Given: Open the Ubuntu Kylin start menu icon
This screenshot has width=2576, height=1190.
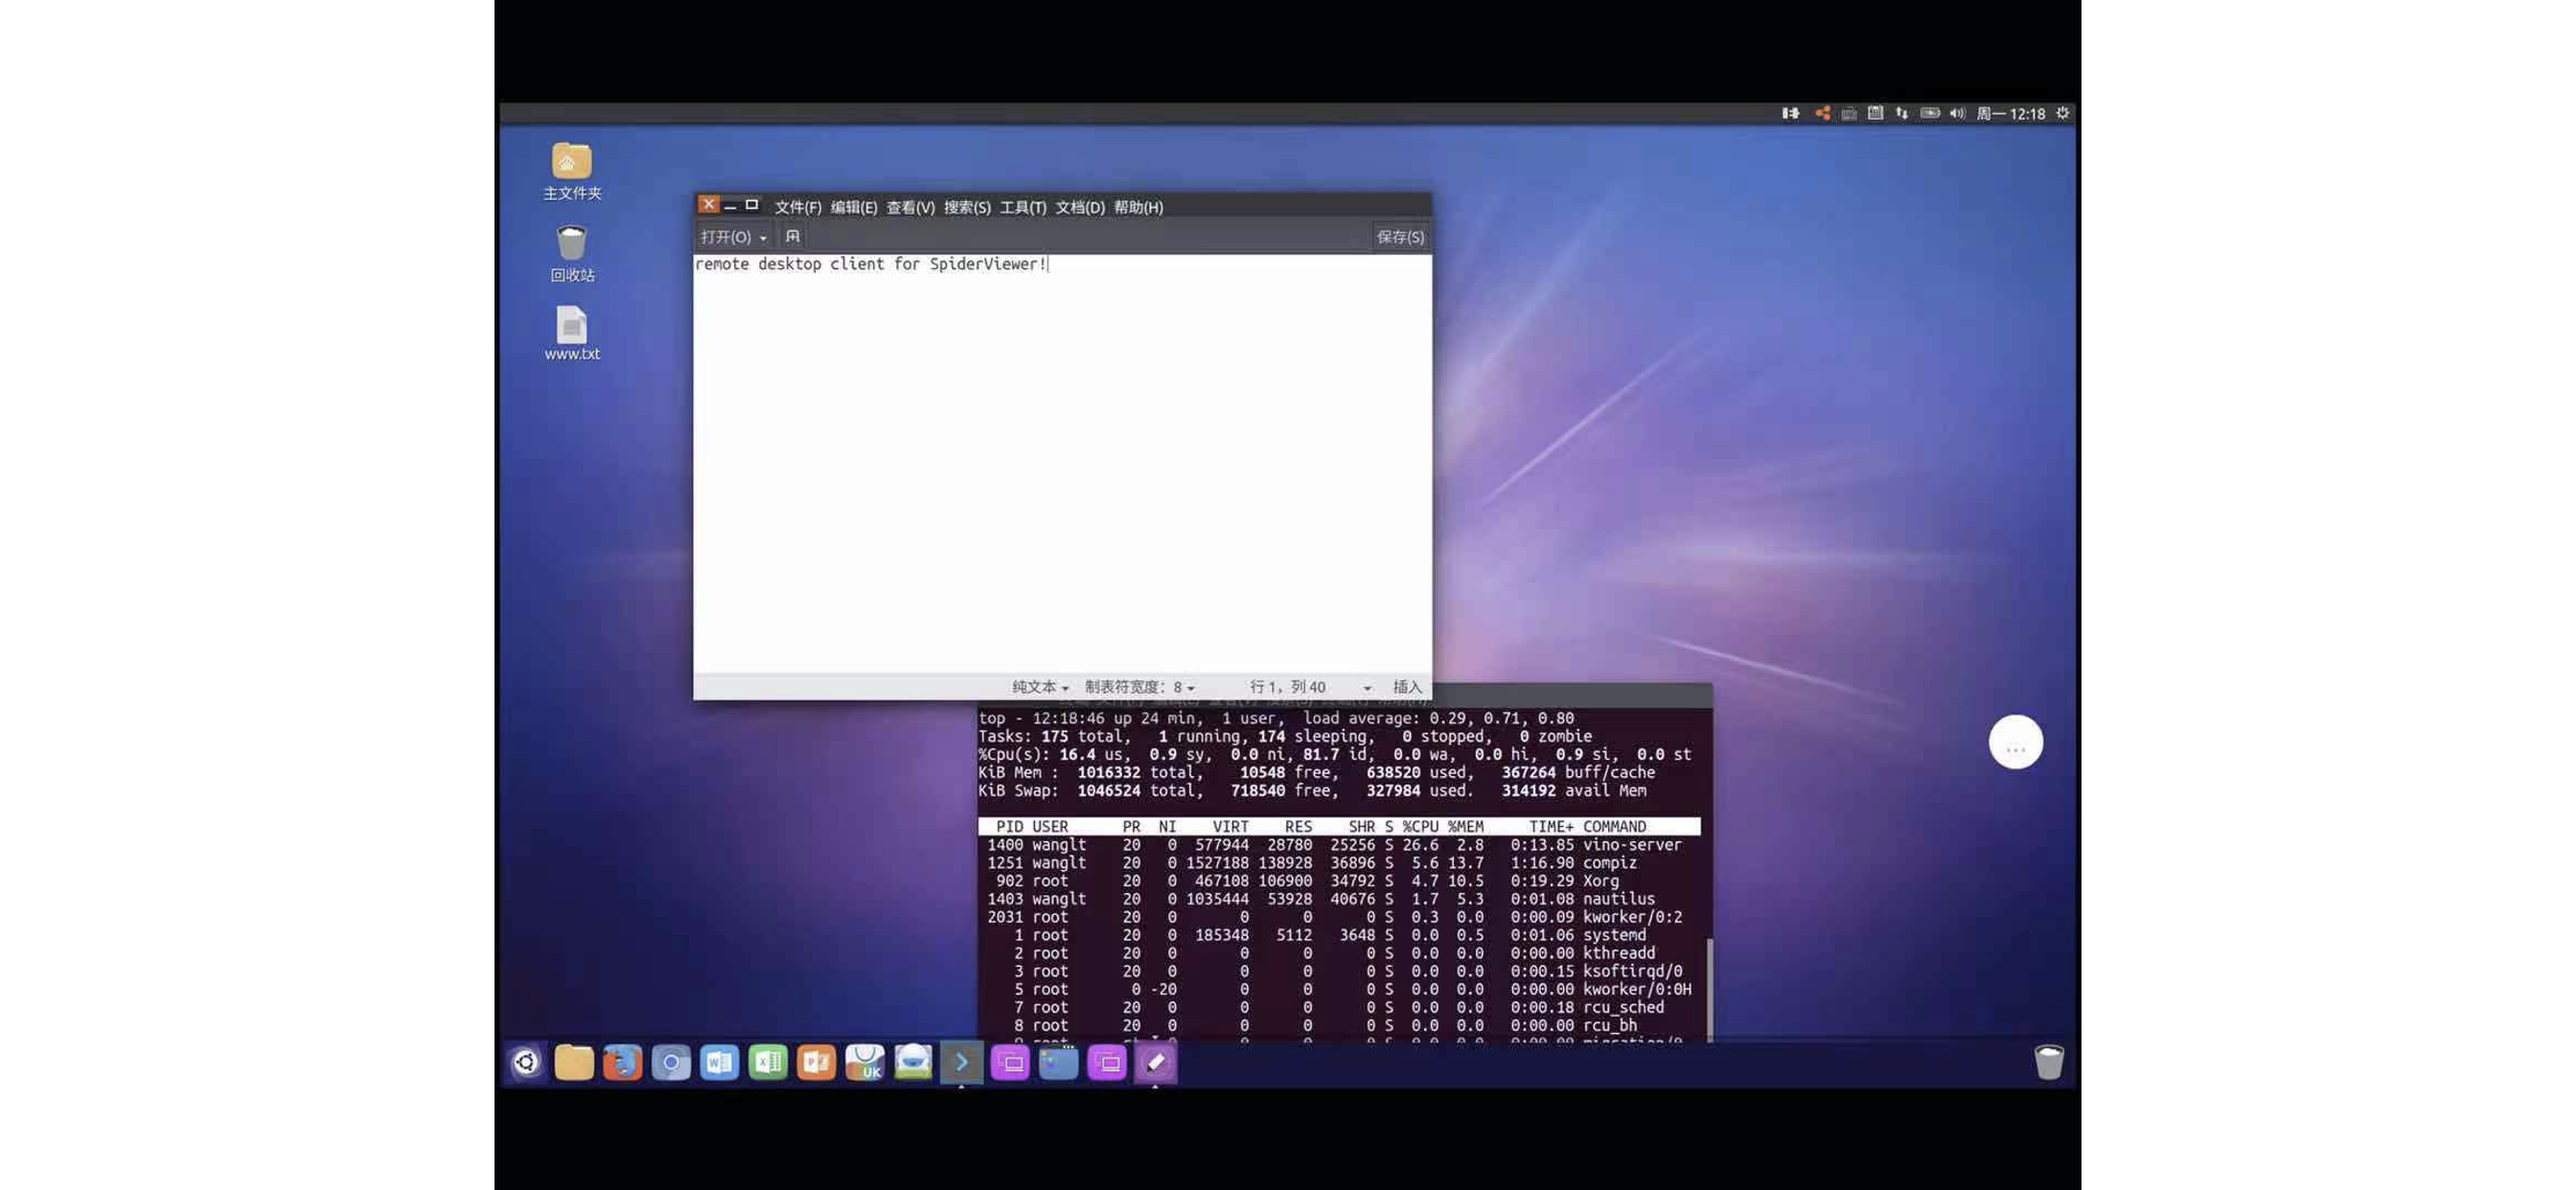Looking at the screenshot, I should 527,1062.
